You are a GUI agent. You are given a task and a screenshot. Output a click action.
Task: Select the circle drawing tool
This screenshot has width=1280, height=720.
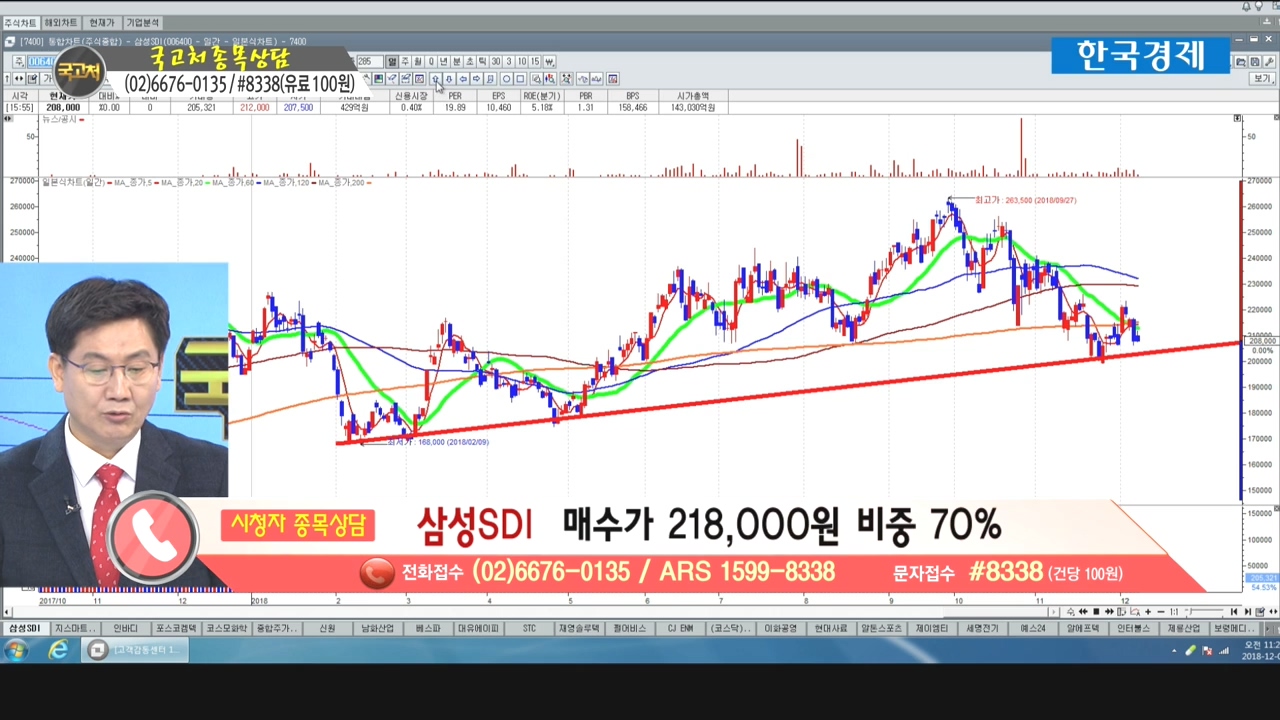coord(507,79)
